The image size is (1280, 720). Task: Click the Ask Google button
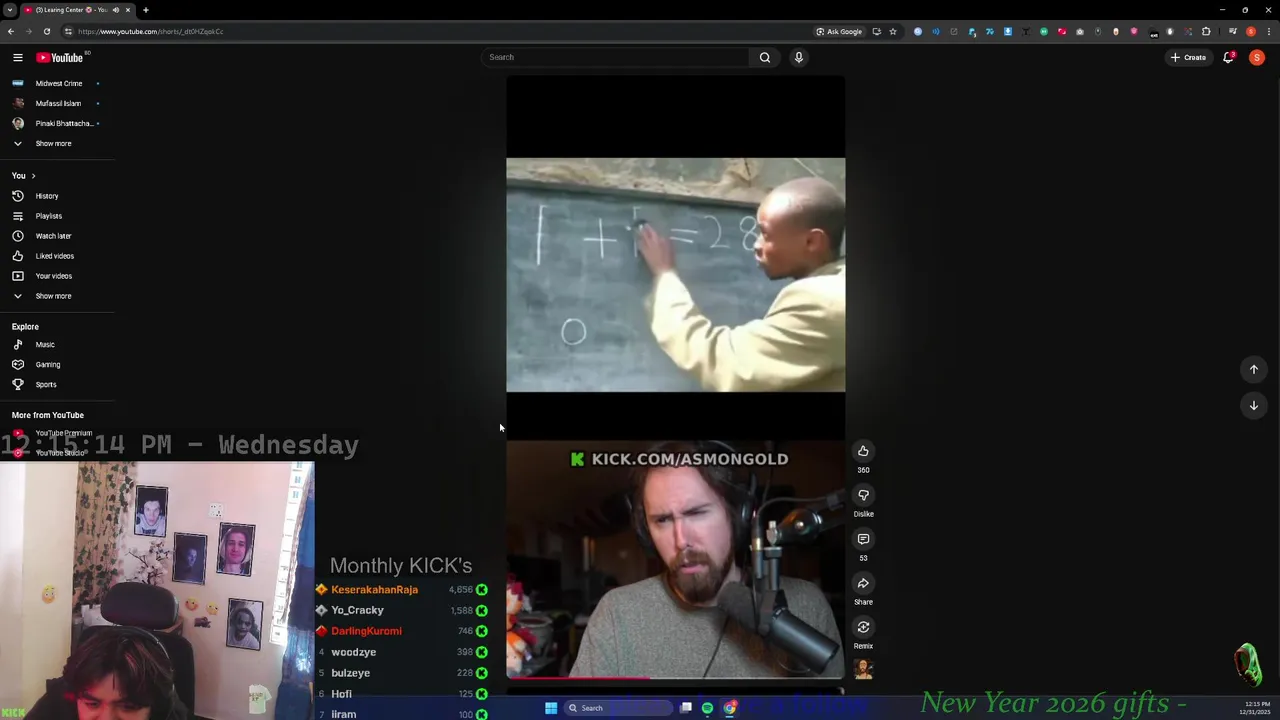tap(838, 31)
